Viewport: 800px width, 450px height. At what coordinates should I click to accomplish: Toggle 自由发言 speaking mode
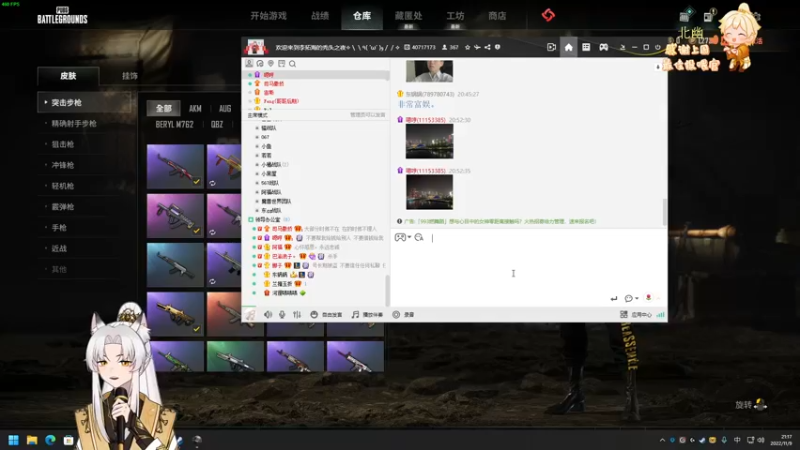coord(327,314)
